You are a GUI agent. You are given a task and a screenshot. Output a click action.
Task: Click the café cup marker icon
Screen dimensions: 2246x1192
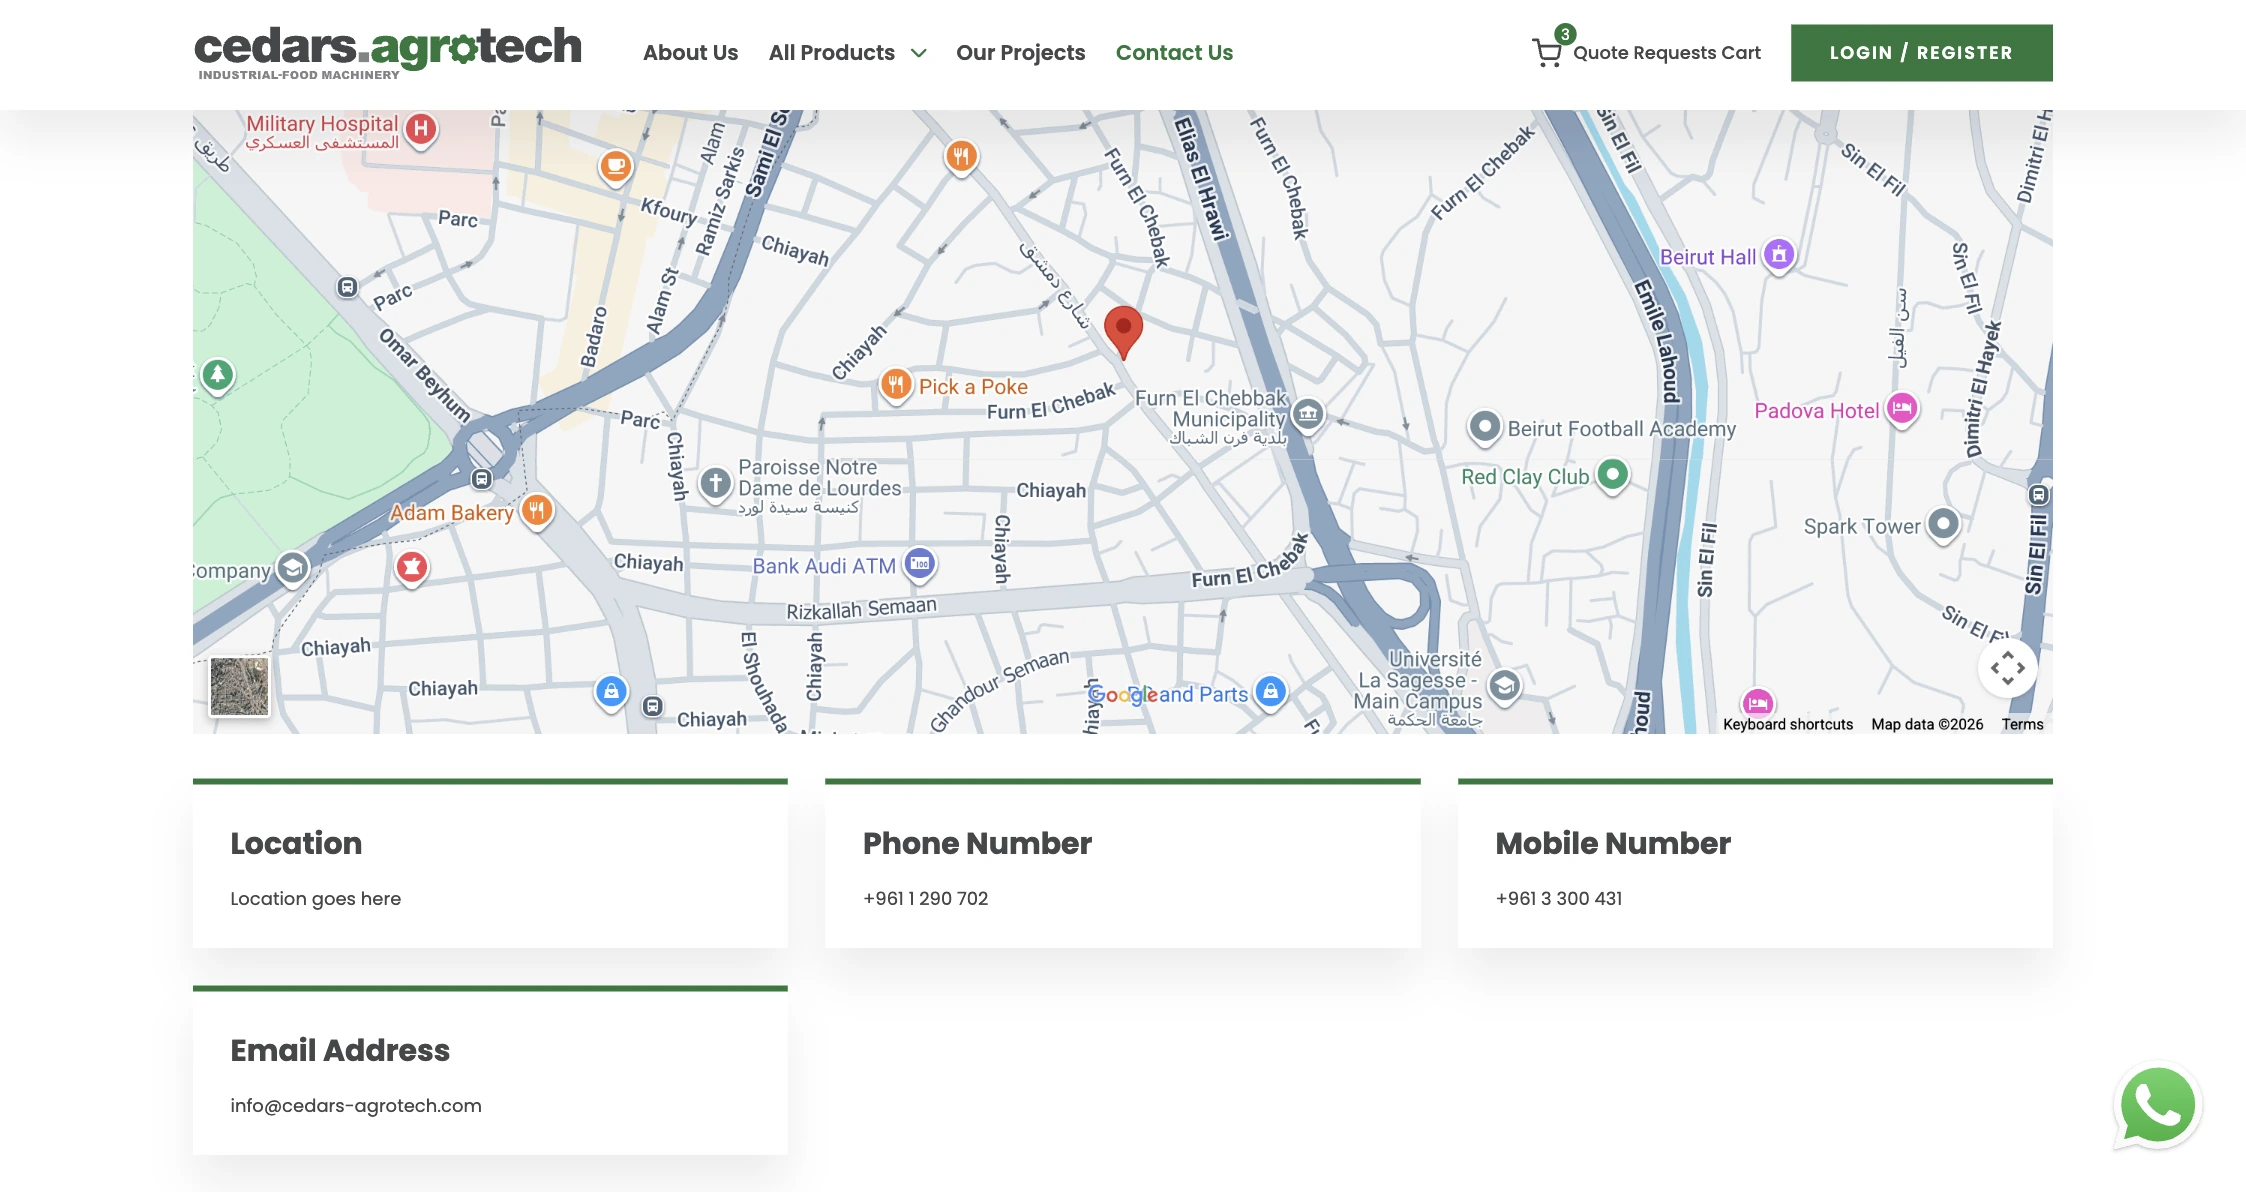(x=616, y=166)
